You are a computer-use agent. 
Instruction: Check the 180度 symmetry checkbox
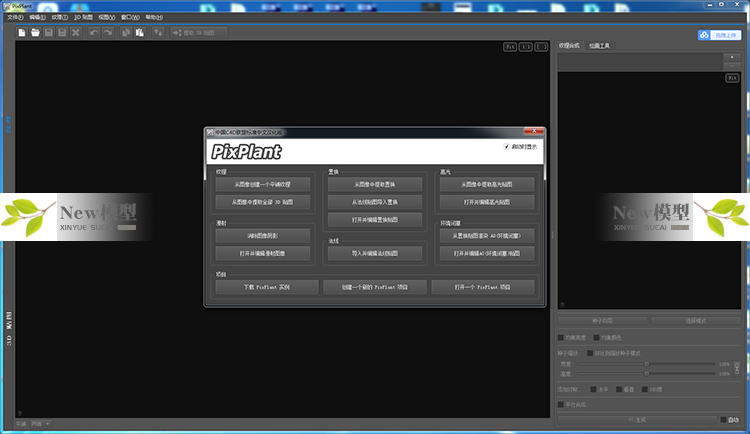[x=645, y=389]
